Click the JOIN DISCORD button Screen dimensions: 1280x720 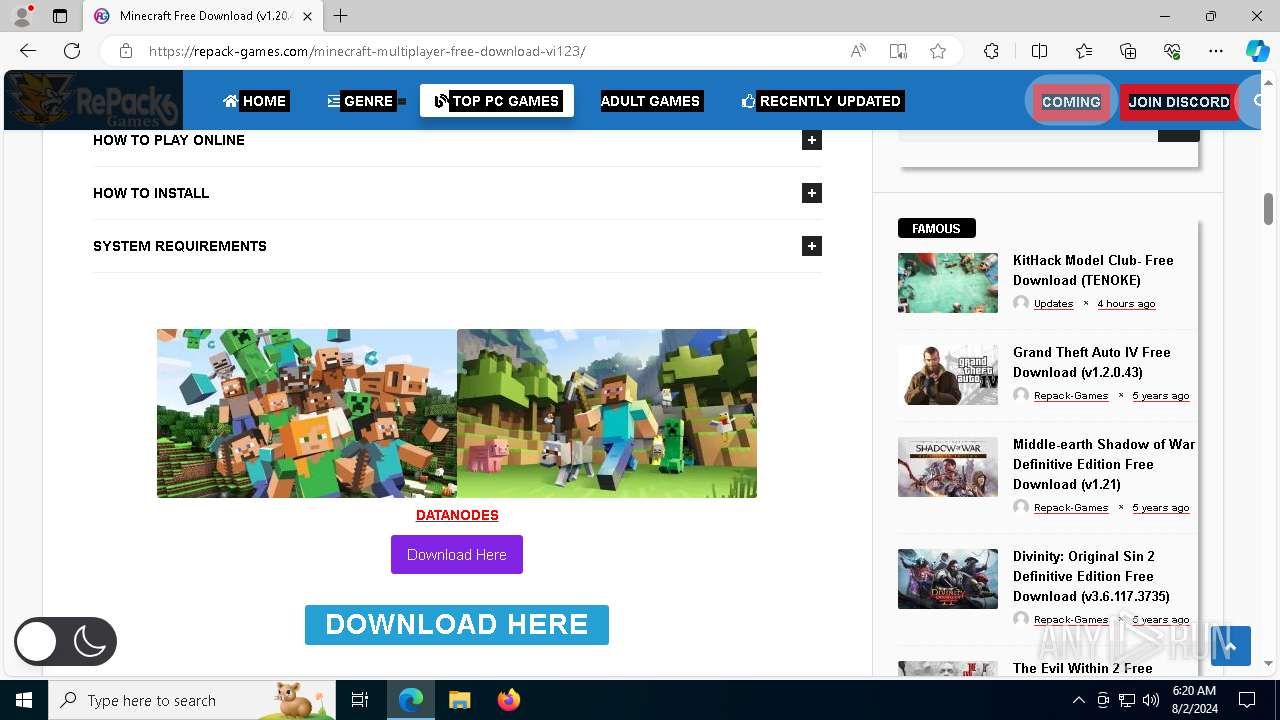pos(1179,102)
